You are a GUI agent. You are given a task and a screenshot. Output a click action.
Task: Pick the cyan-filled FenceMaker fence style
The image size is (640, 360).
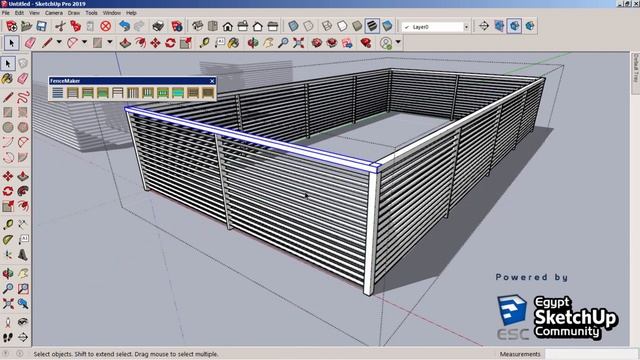click(x=178, y=93)
